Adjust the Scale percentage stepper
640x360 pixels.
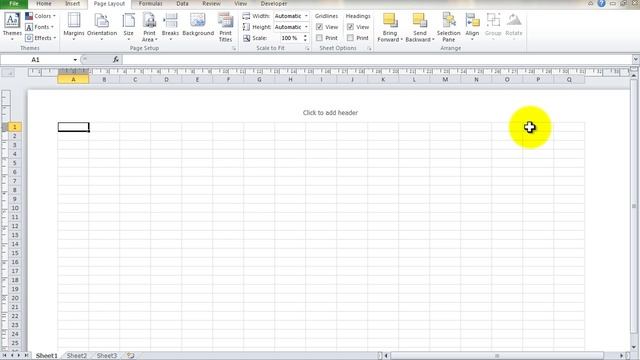point(305,38)
